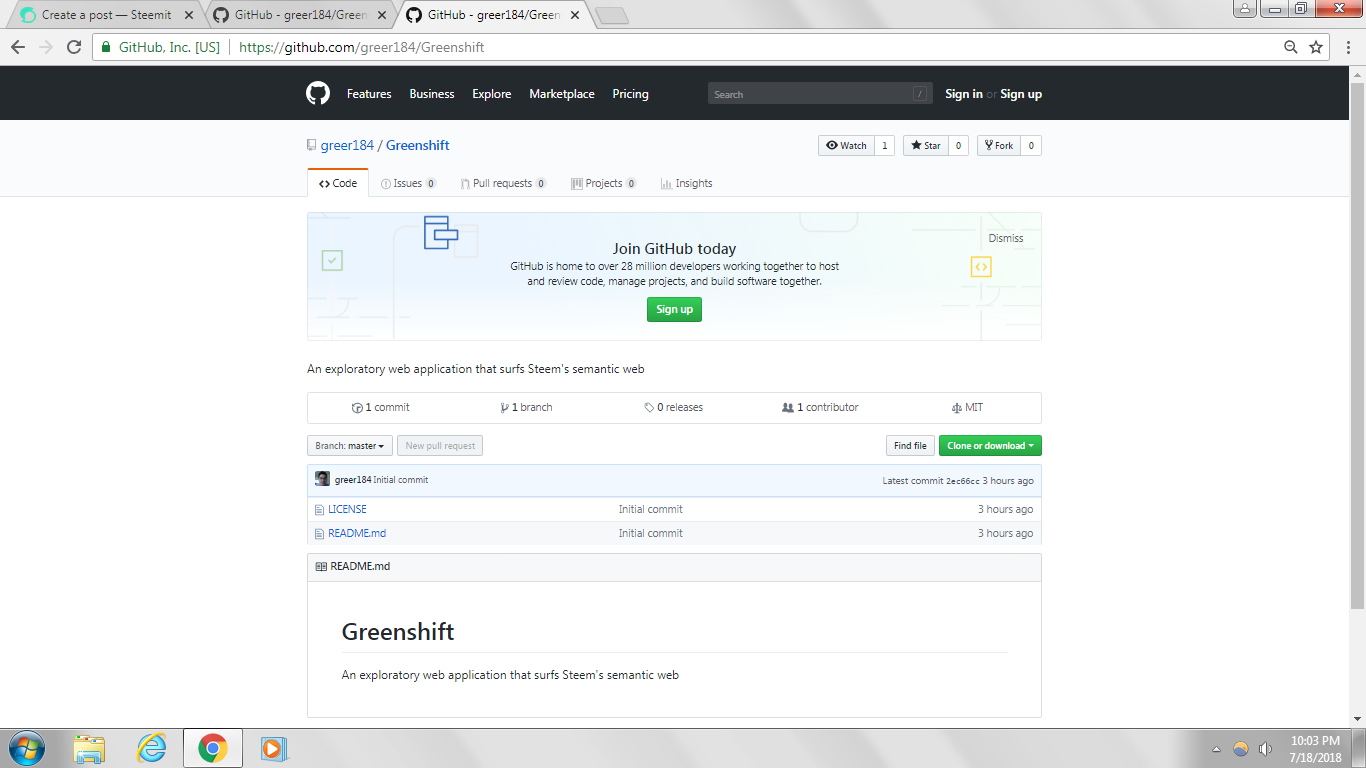Screen dimensions: 1366x768
Task: Open Greenshift repository name link
Action: coord(418,145)
